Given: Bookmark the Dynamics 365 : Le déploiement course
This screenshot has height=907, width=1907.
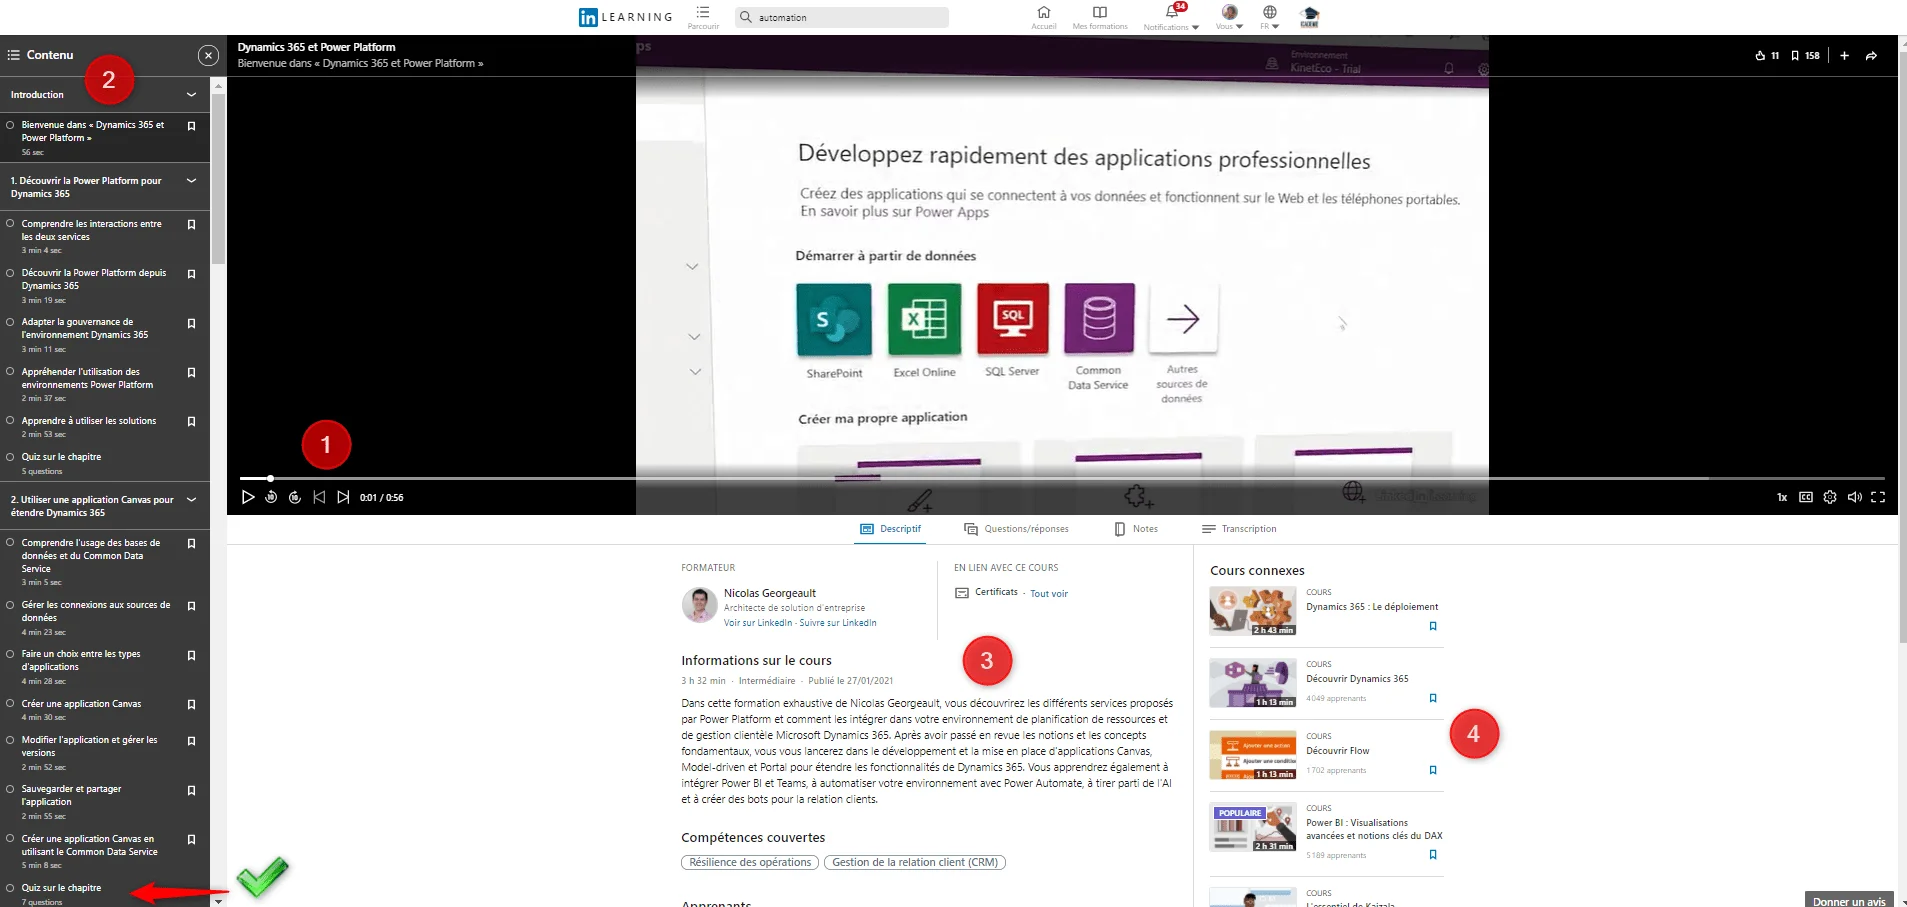Looking at the screenshot, I should [x=1433, y=627].
